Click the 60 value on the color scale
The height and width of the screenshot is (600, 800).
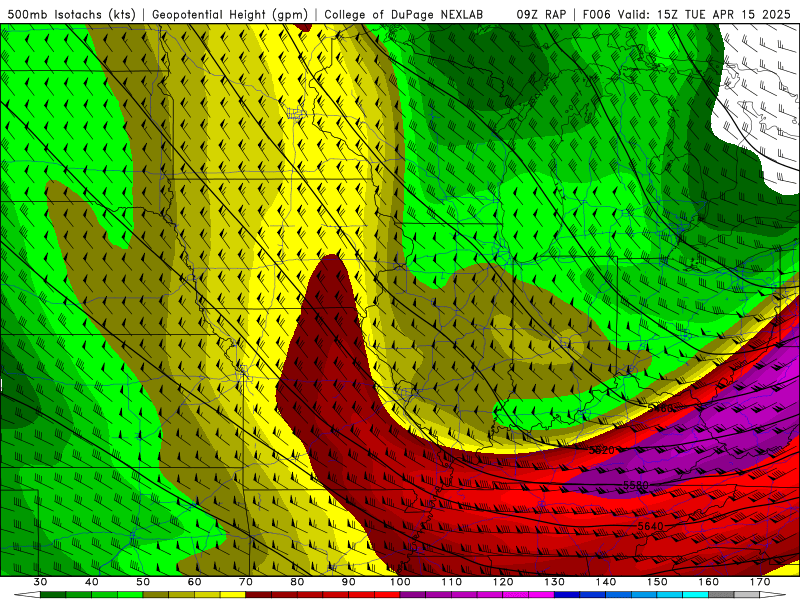[x=194, y=582]
